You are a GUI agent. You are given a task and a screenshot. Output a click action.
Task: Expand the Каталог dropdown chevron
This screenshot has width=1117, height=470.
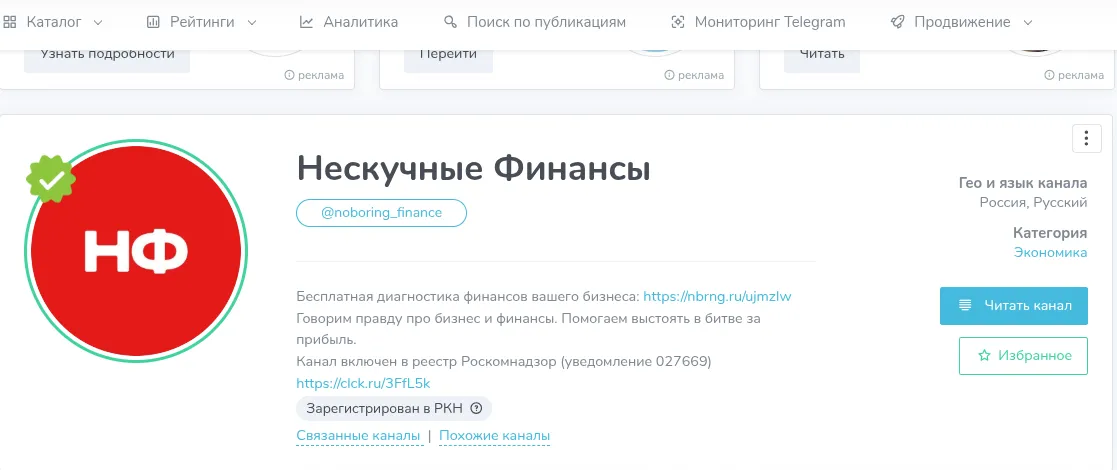pyautogui.click(x=98, y=23)
